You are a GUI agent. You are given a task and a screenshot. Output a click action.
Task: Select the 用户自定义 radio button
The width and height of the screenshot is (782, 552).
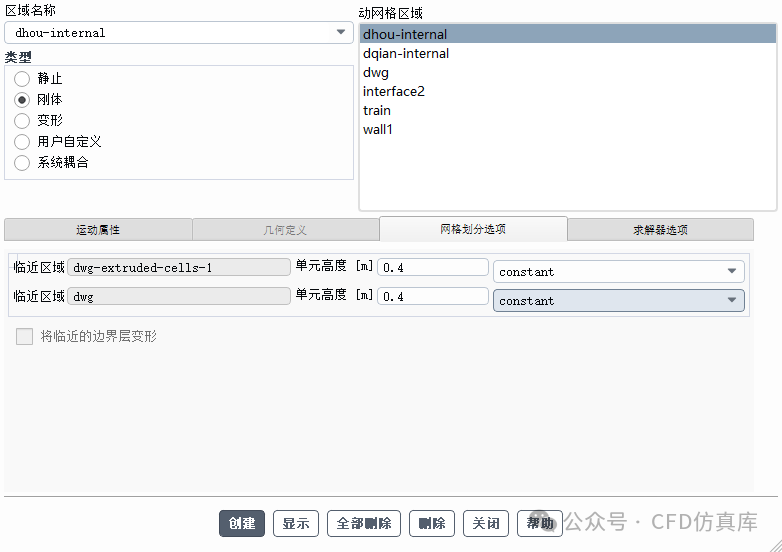click(22, 142)
